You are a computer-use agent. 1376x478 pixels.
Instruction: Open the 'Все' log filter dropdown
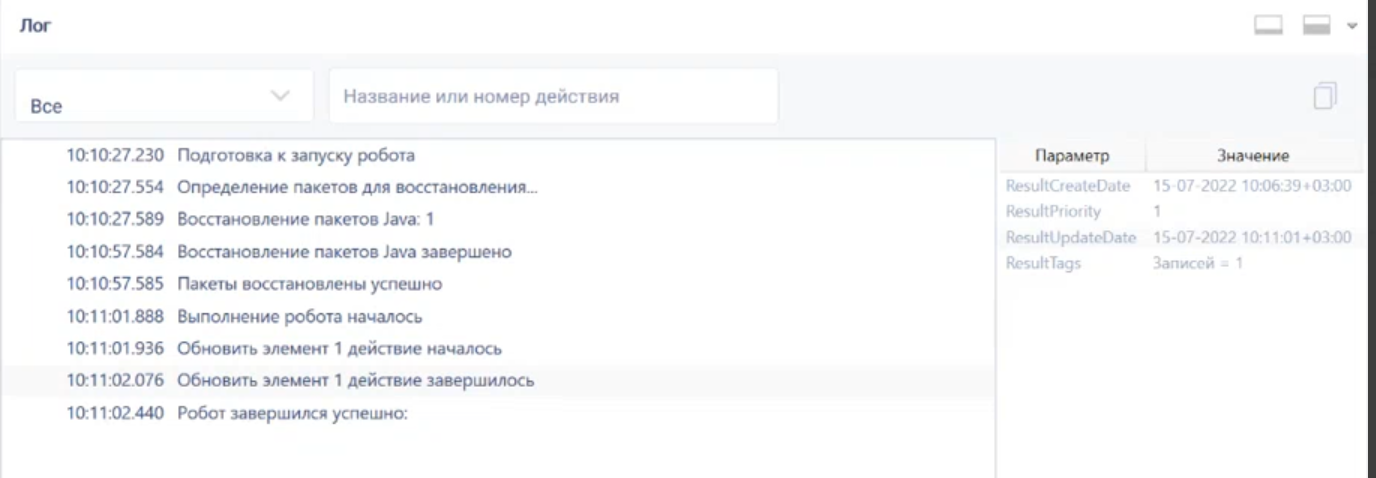pos(164,97)
